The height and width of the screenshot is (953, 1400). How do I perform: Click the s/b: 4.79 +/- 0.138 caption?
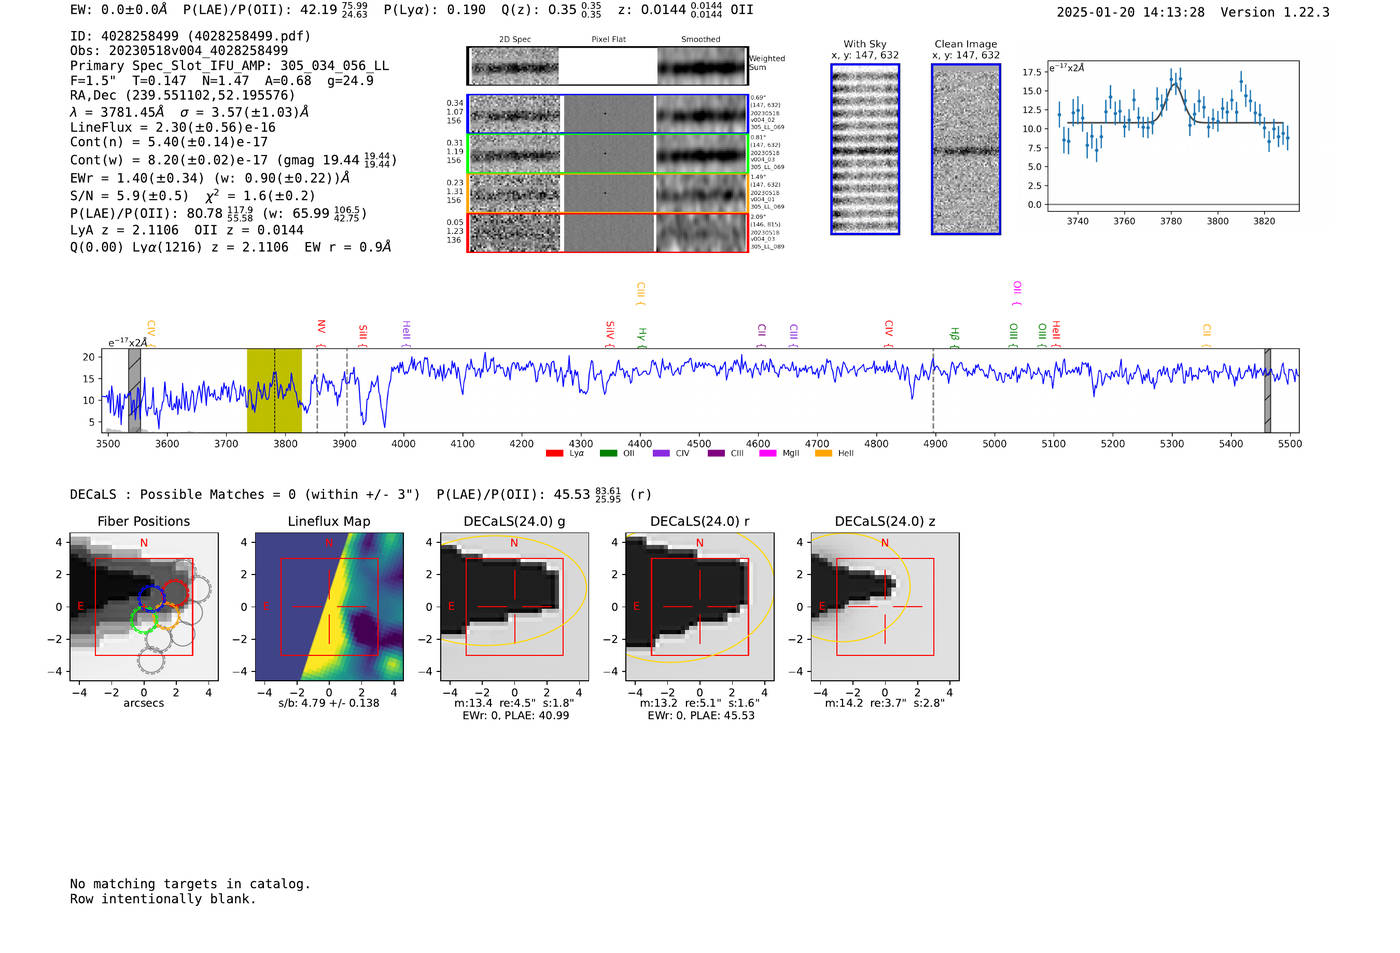click(329, 703)
